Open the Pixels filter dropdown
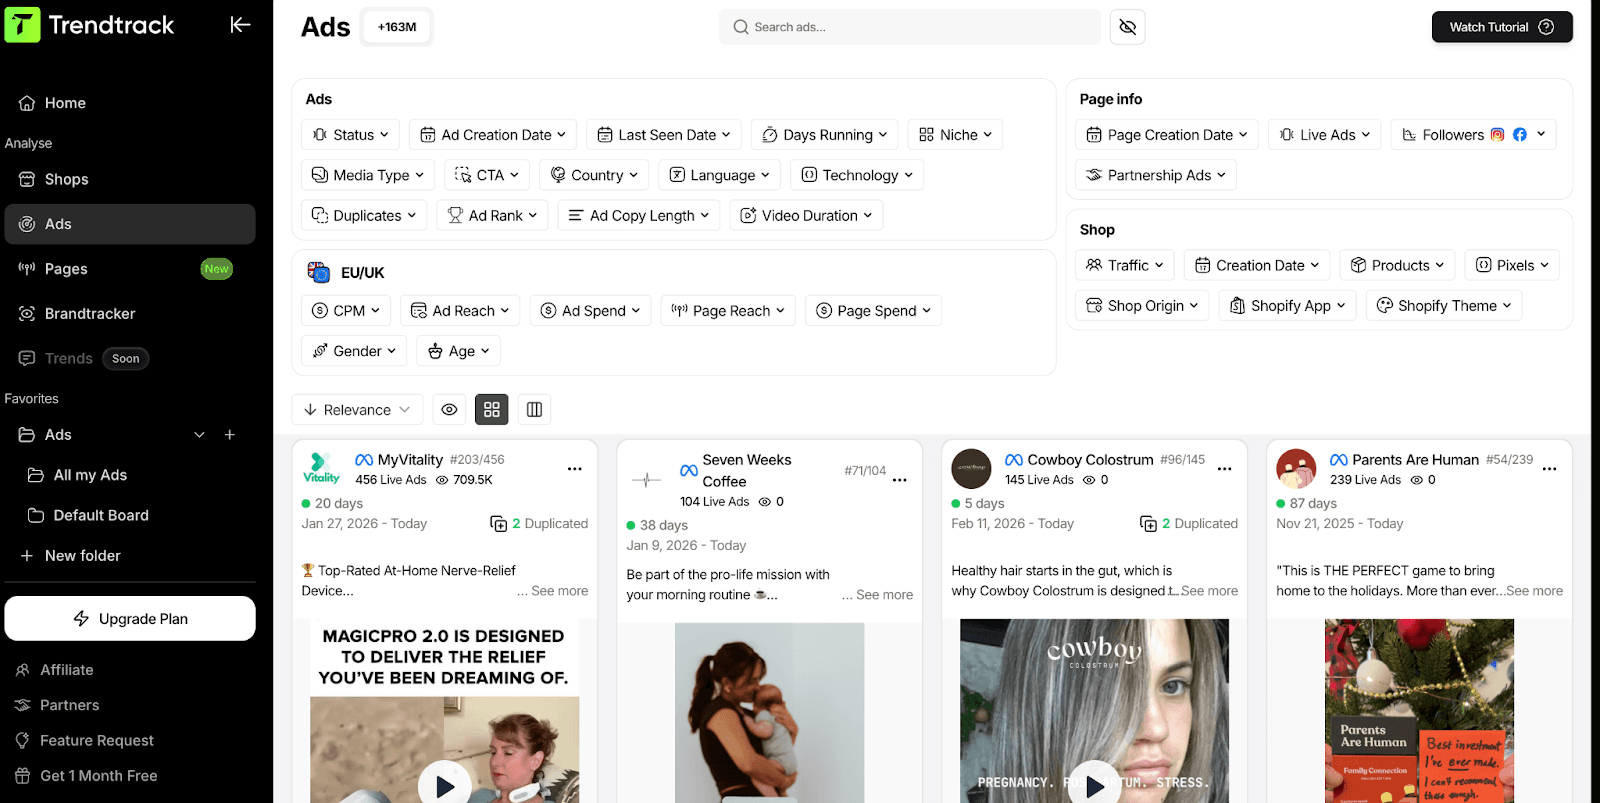This screenshot has height=803, width=1600. click(x=1512, y=265)
